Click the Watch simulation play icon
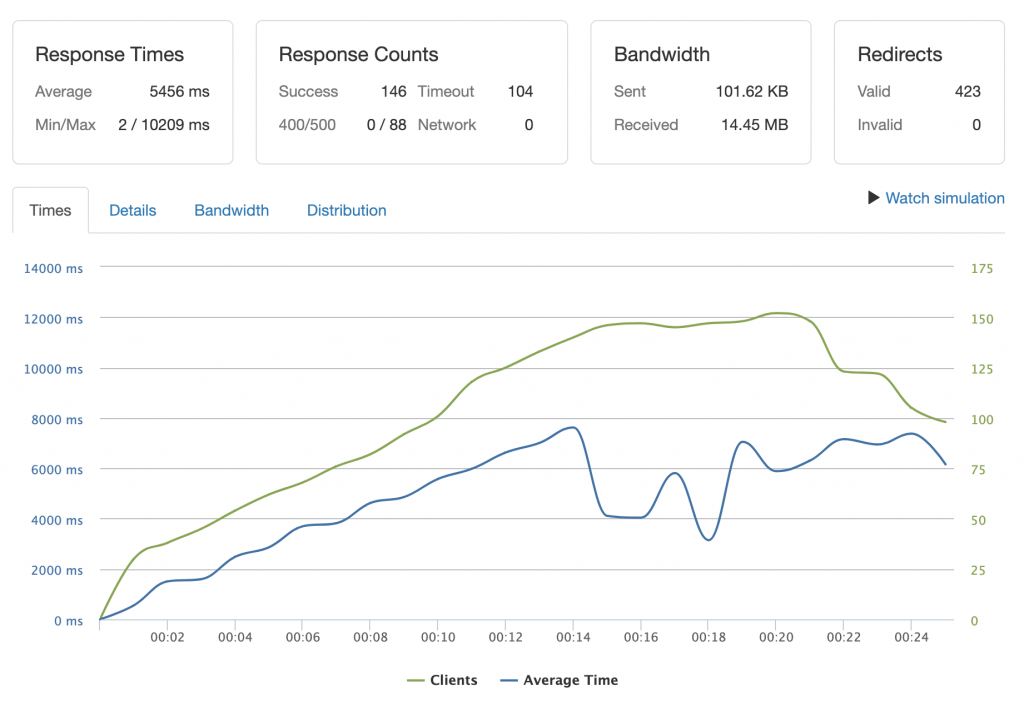 [874, 197]
